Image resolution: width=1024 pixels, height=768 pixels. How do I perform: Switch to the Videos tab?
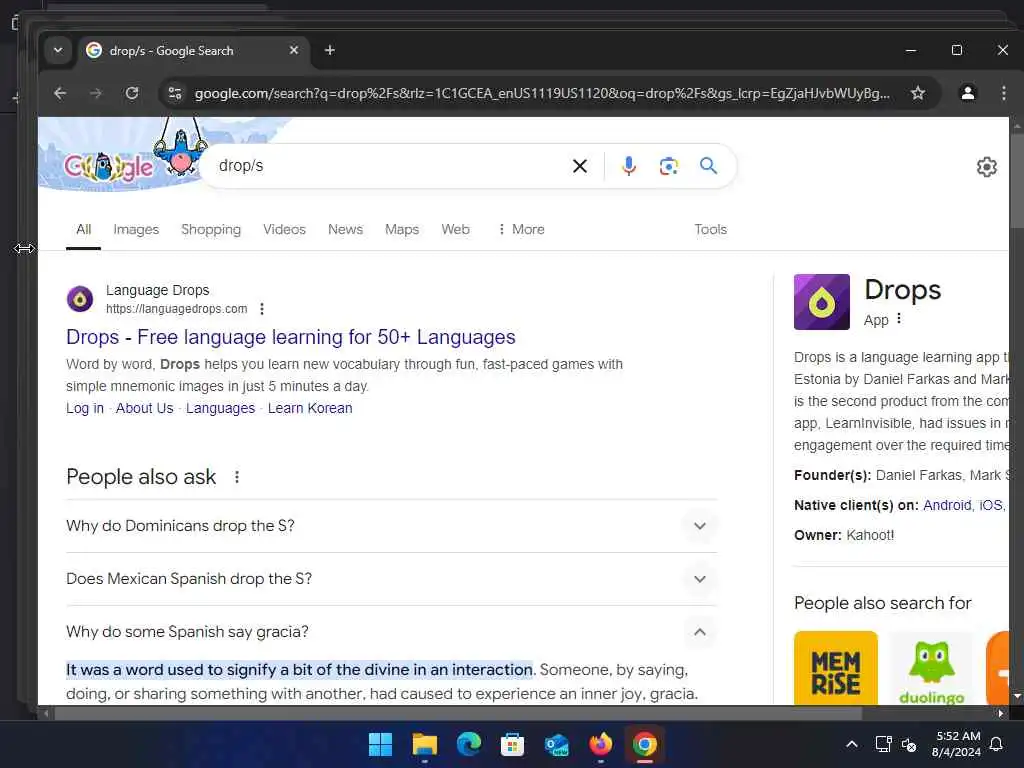coord(284,229)
